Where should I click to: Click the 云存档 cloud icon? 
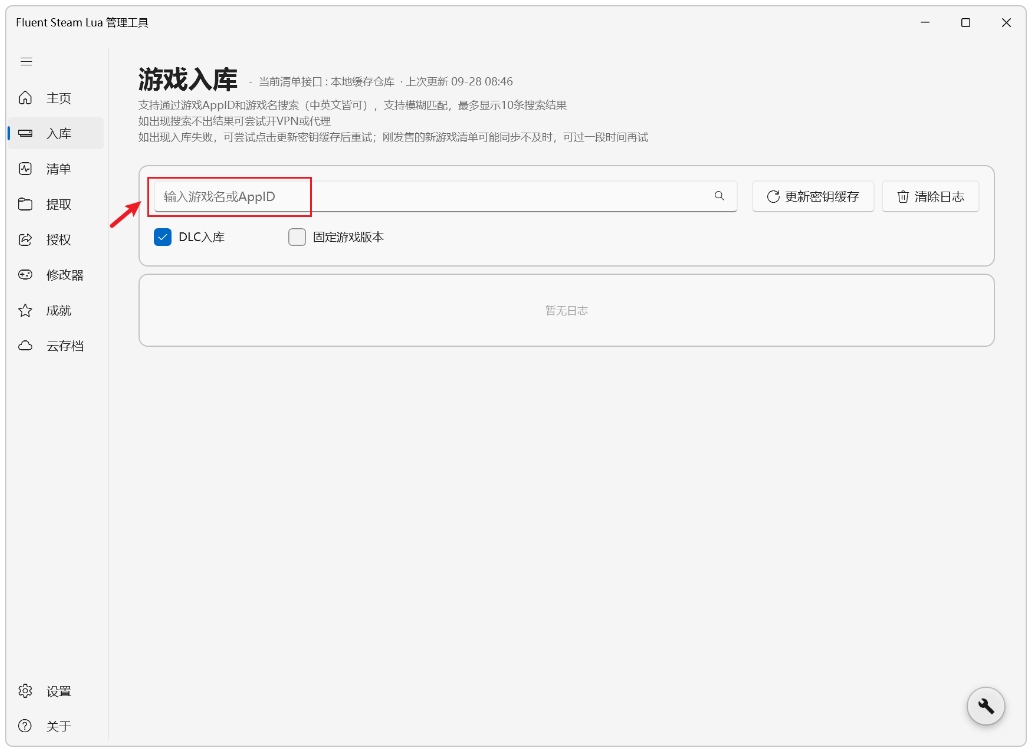point(25,346)
